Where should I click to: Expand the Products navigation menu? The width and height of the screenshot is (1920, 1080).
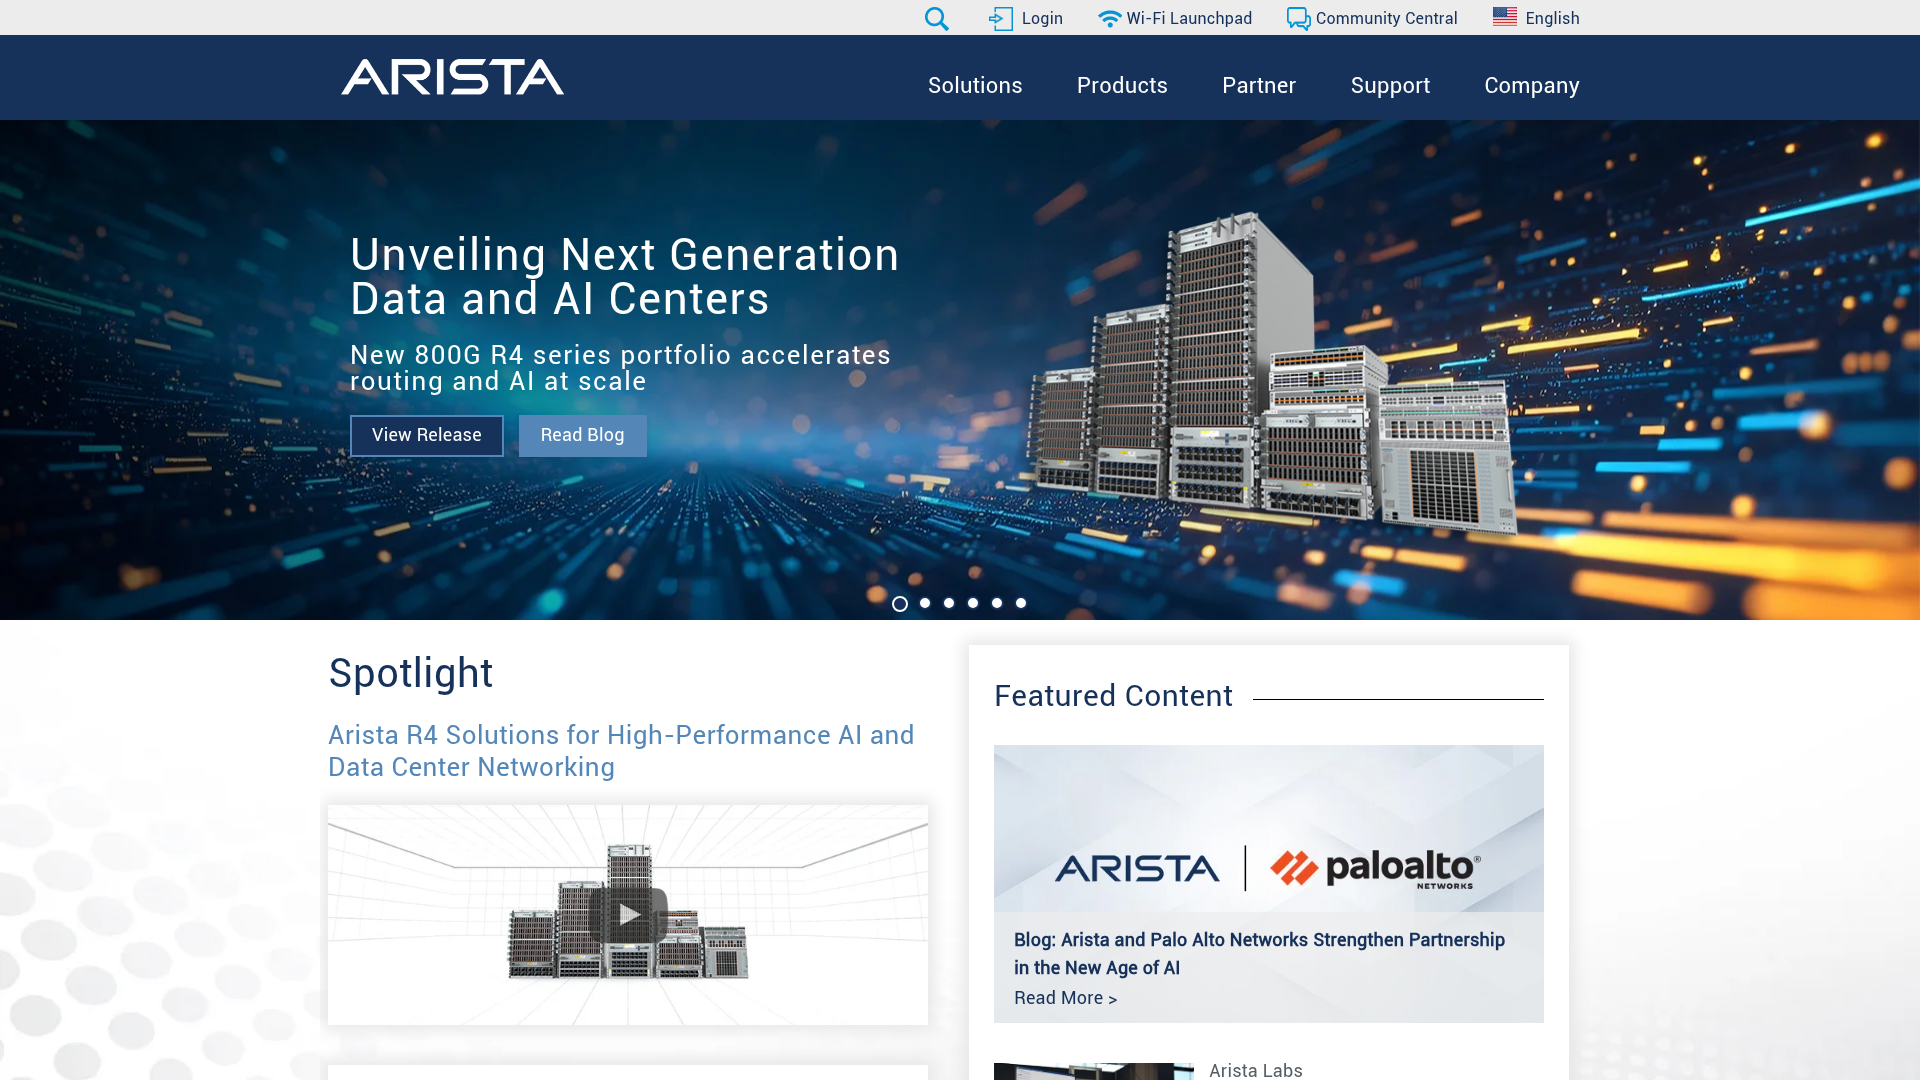1122,86
